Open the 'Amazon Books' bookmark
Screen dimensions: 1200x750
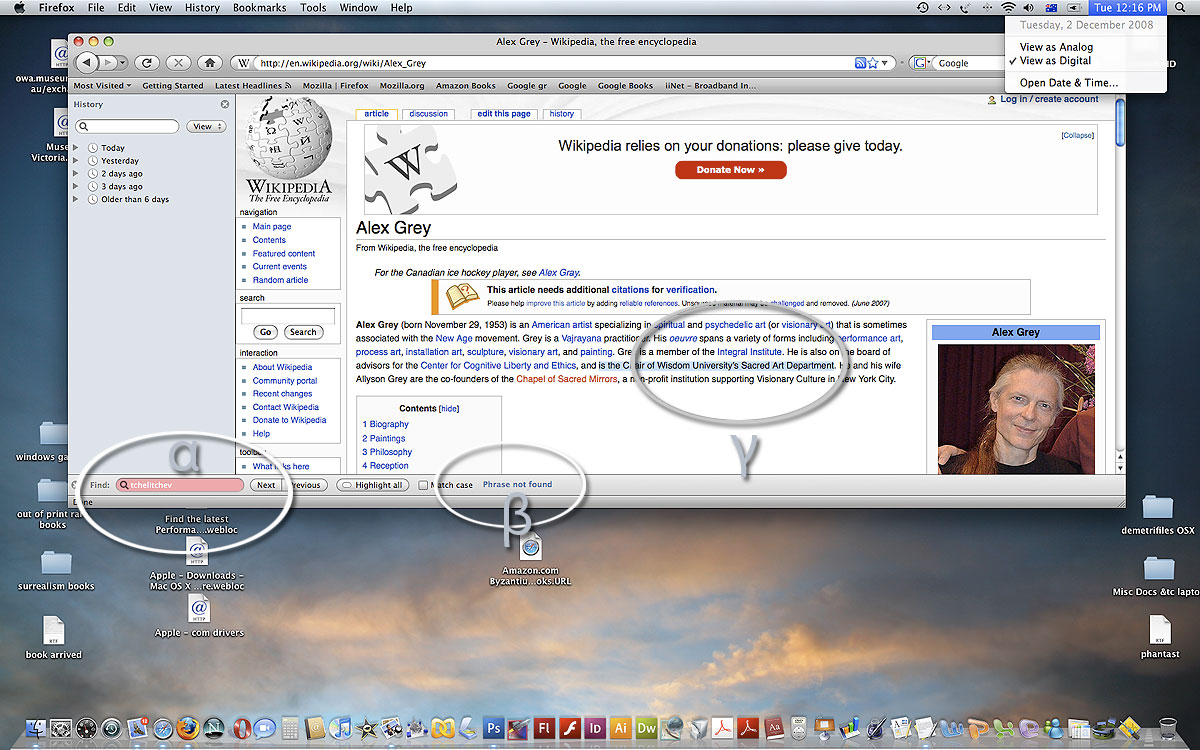tap(465, 86)
